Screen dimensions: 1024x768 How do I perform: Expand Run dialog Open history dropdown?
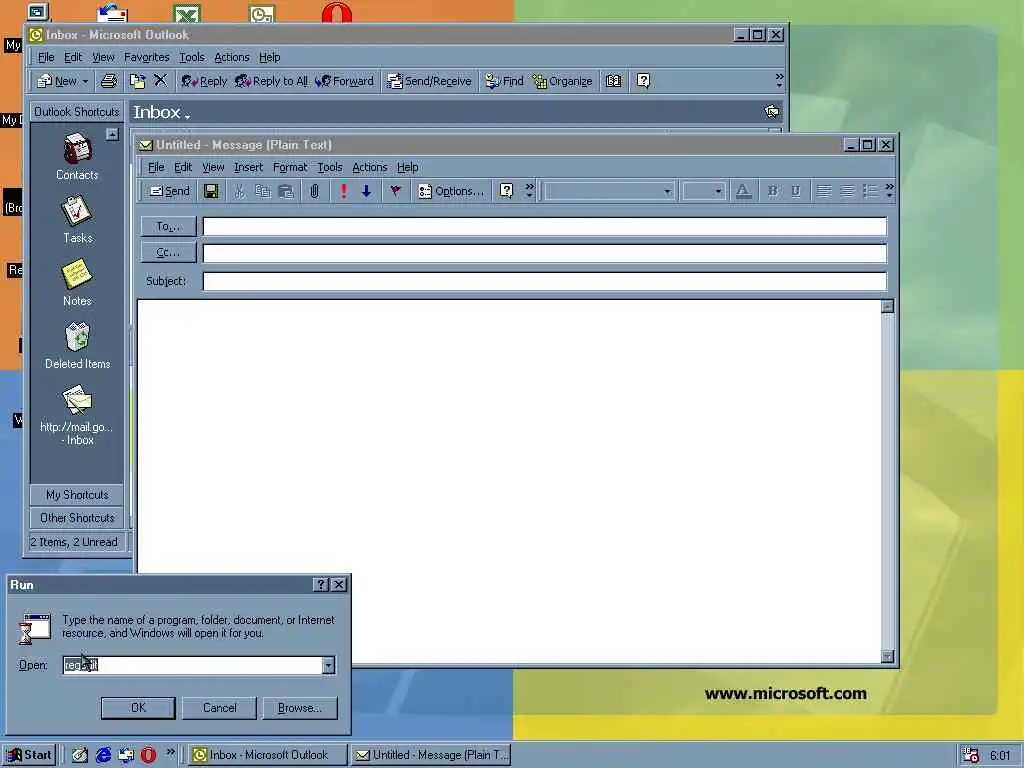pyautogui.click(x=328, y=665)
